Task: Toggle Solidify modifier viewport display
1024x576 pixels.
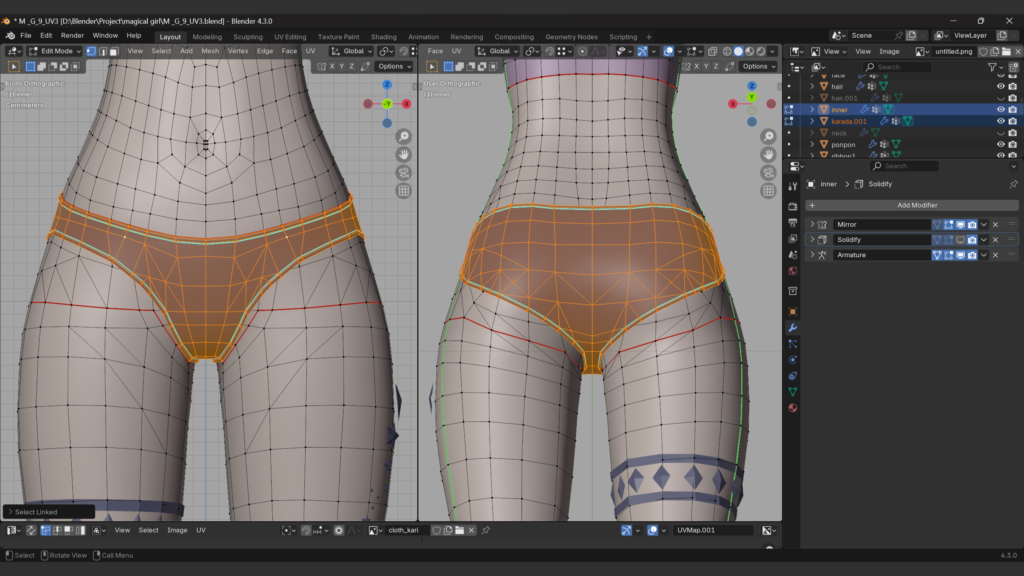Action: pos(960,240)
